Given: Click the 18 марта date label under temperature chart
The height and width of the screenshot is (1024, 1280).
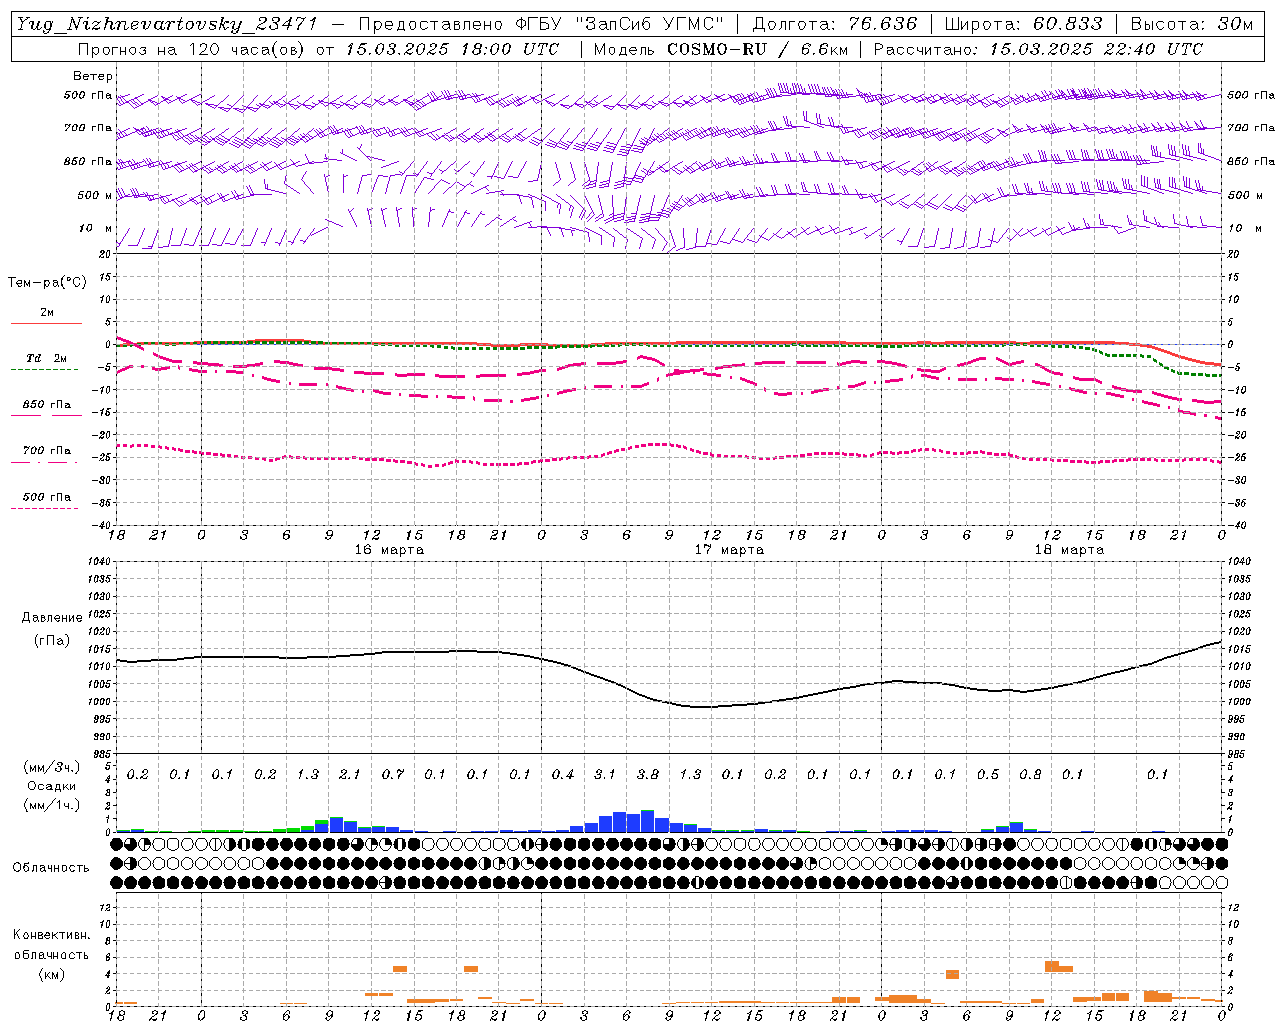Looking at the screenshot, I should [x=1069, y=550].
